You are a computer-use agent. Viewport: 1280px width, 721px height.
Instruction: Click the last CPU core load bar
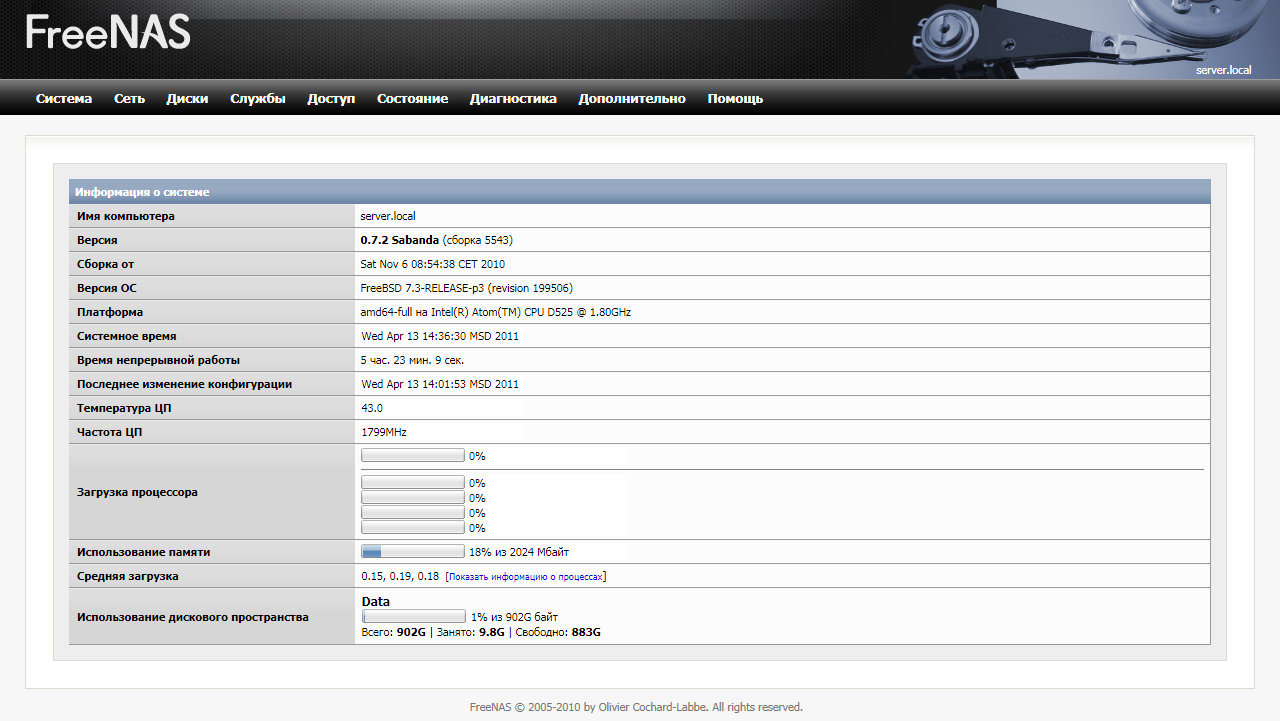tap(413, 528)
